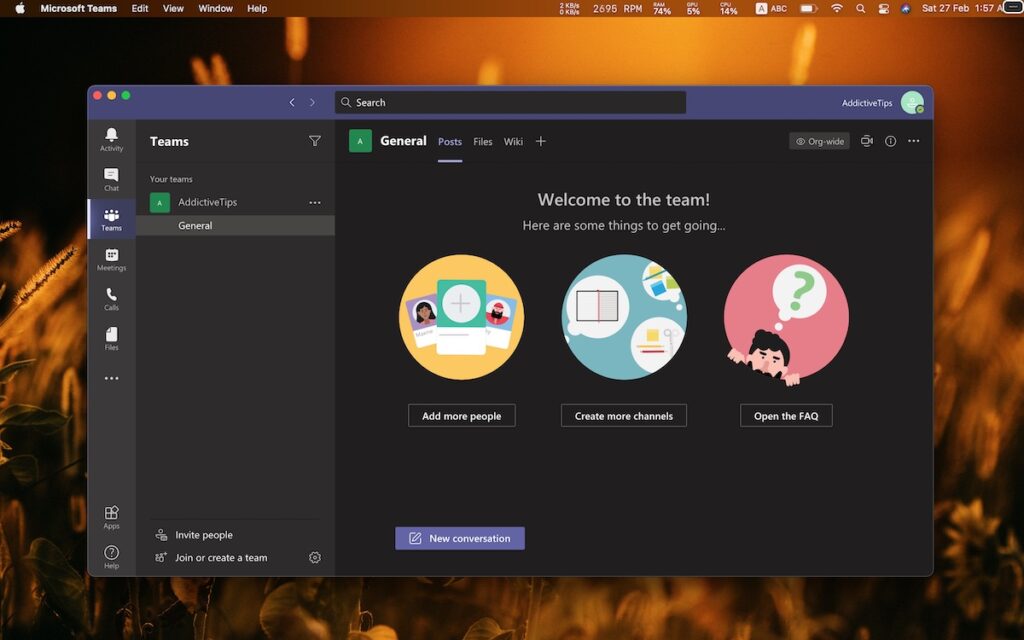The width and height of the screenshot is (1024, 640).
Task: Expand more apps via sidebar ellipsis
Action: (x=111, y=378)
